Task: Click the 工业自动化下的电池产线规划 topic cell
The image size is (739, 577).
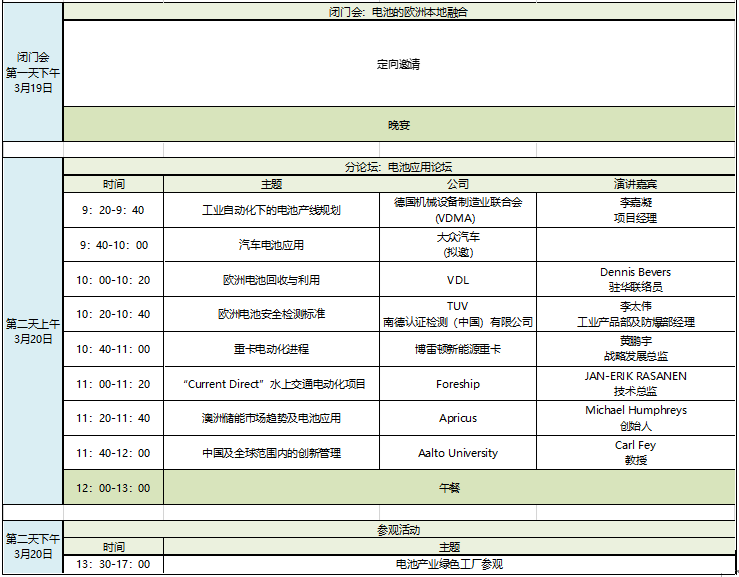Action: pyautogui.click(x=271, y=211)
